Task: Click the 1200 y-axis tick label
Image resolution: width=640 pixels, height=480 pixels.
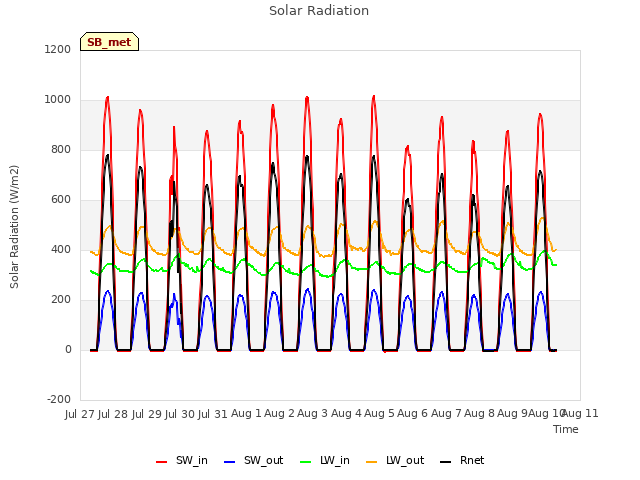Action: coord(58,49)
